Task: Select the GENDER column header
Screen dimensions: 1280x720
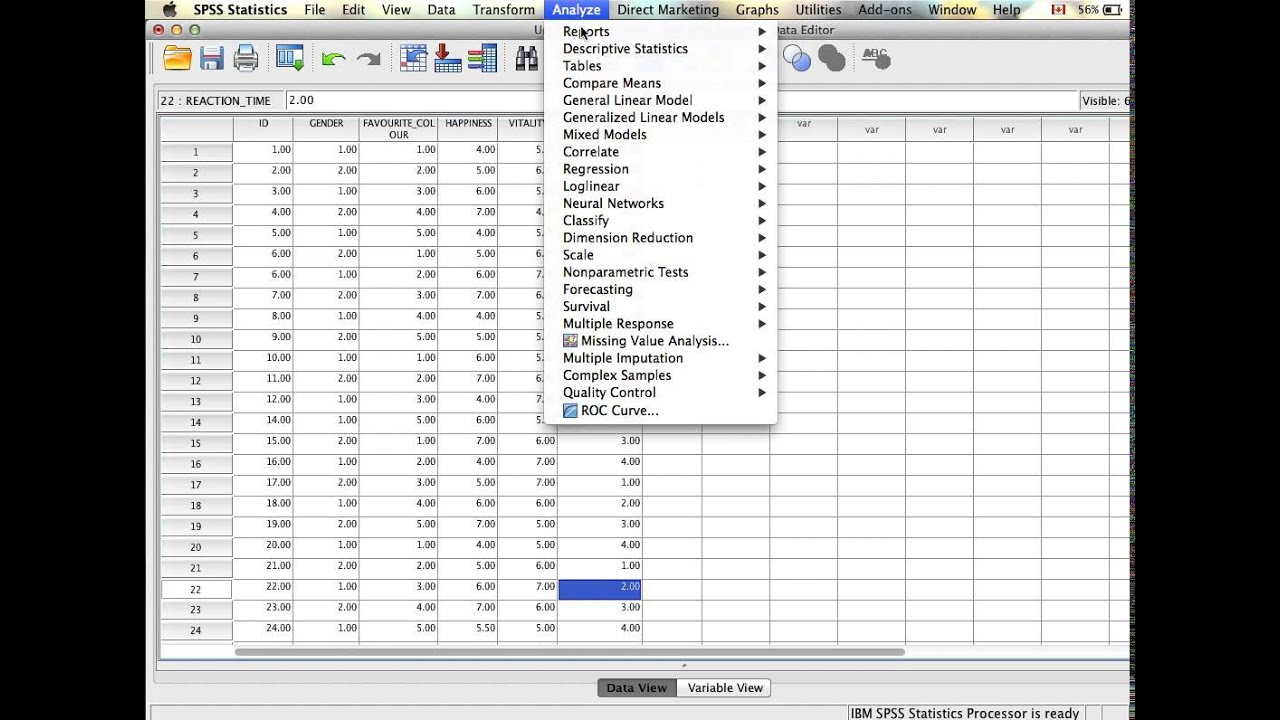Action: coord(326,129)
